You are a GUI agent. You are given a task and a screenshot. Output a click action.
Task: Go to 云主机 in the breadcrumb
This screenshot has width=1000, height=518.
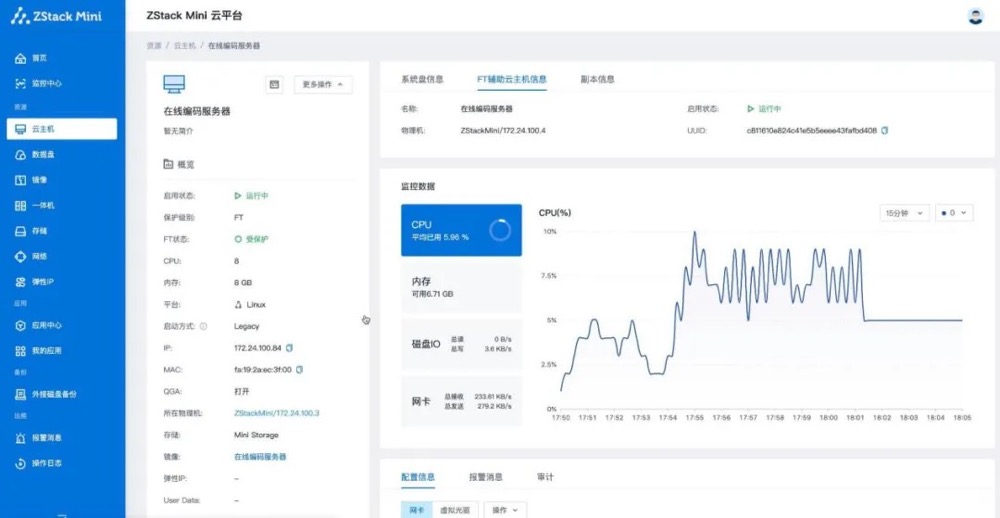pyautogui.click(x=184, y=46)
